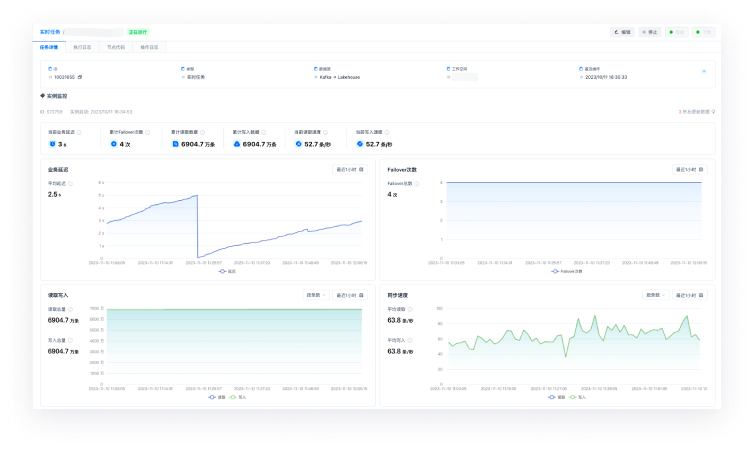Open the granularity dropdown in 同步速度 chart

656,295
